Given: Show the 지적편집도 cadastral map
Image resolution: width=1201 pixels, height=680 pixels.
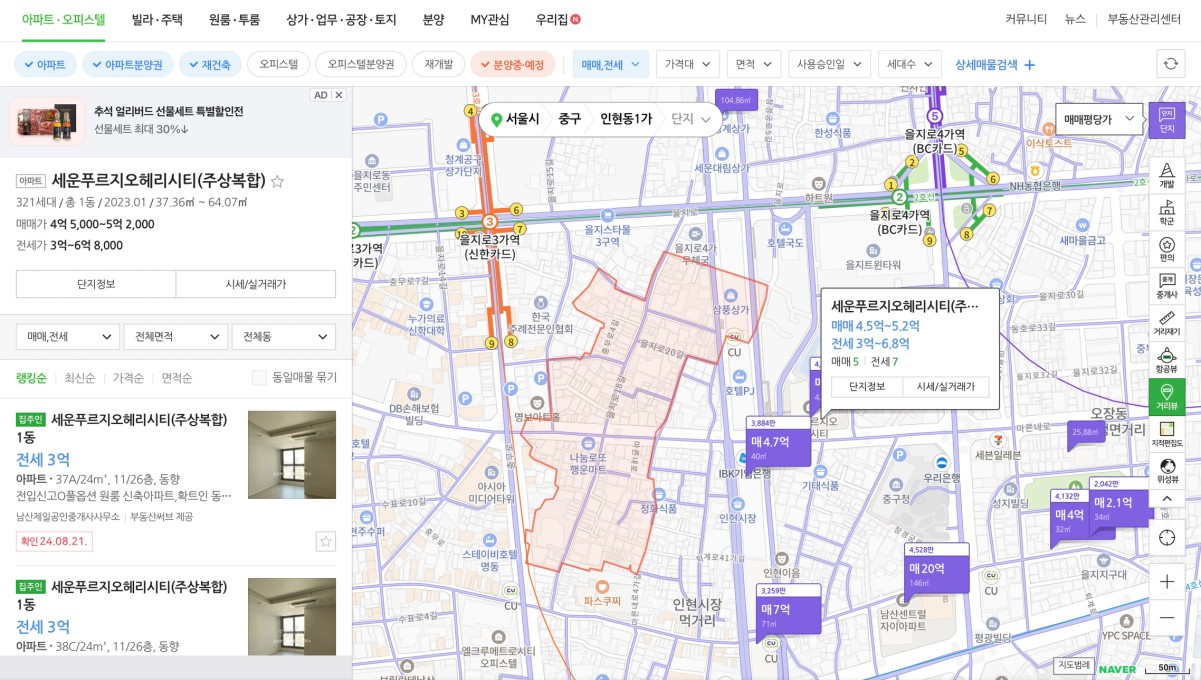Looking at the screenshot, I should pyautogui.click(x=1167, y=434).
